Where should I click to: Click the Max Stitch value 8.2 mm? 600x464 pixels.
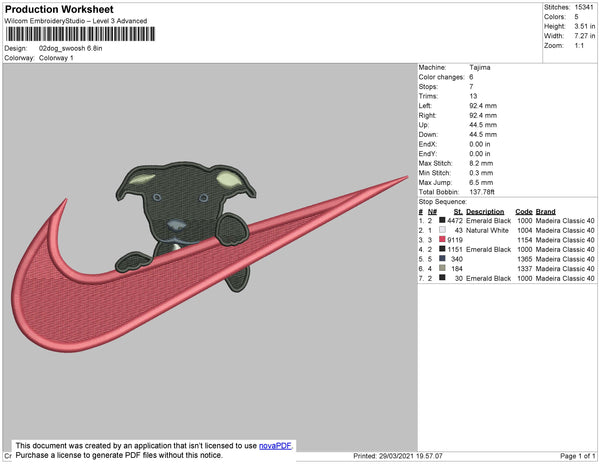(481, 163)
